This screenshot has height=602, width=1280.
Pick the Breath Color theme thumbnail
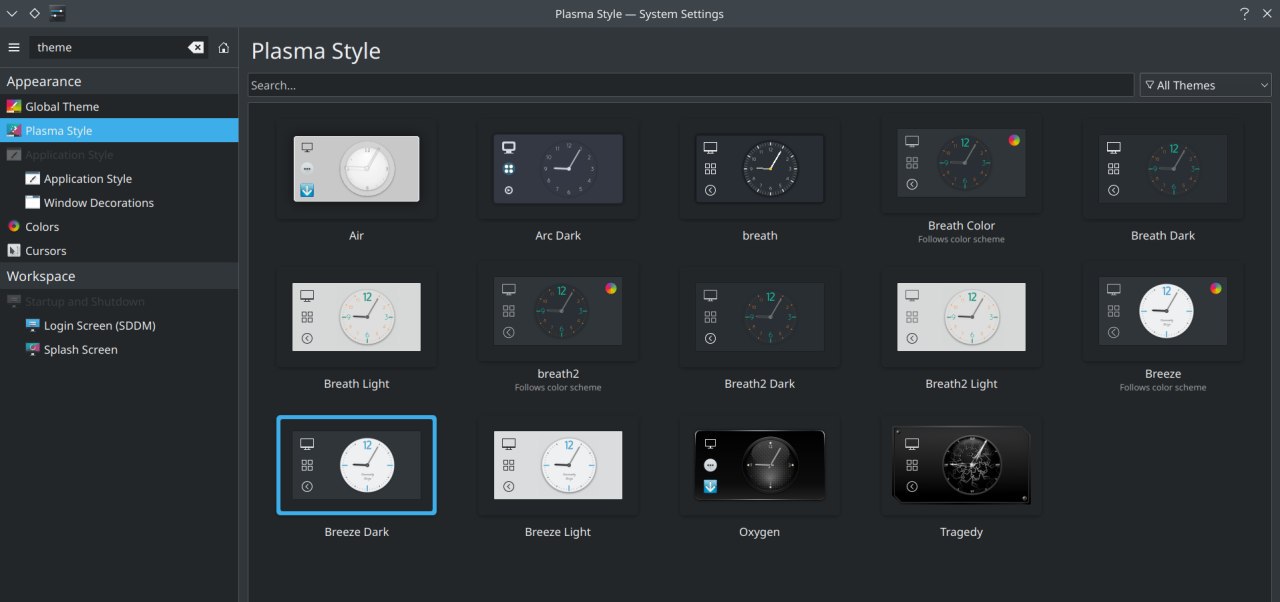click(x=961, y=163)
